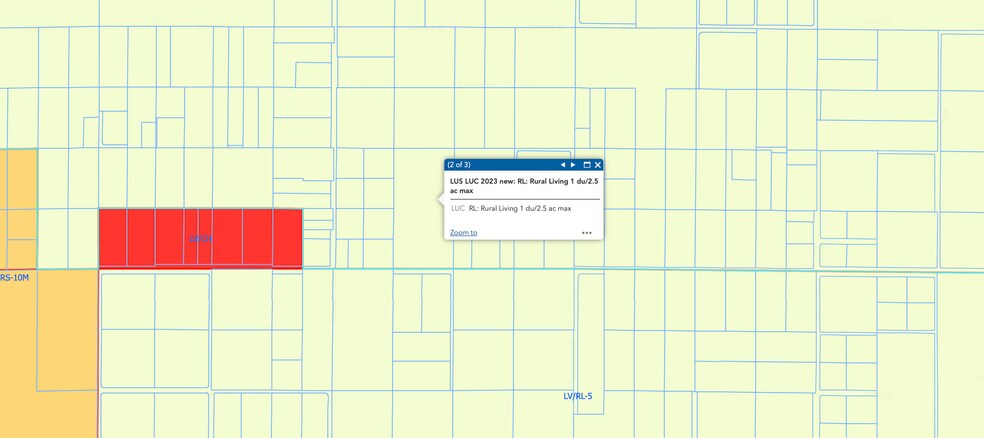Click the label inside the red zone
This screenshot has width=984, height=438.
tap(201, 239)
